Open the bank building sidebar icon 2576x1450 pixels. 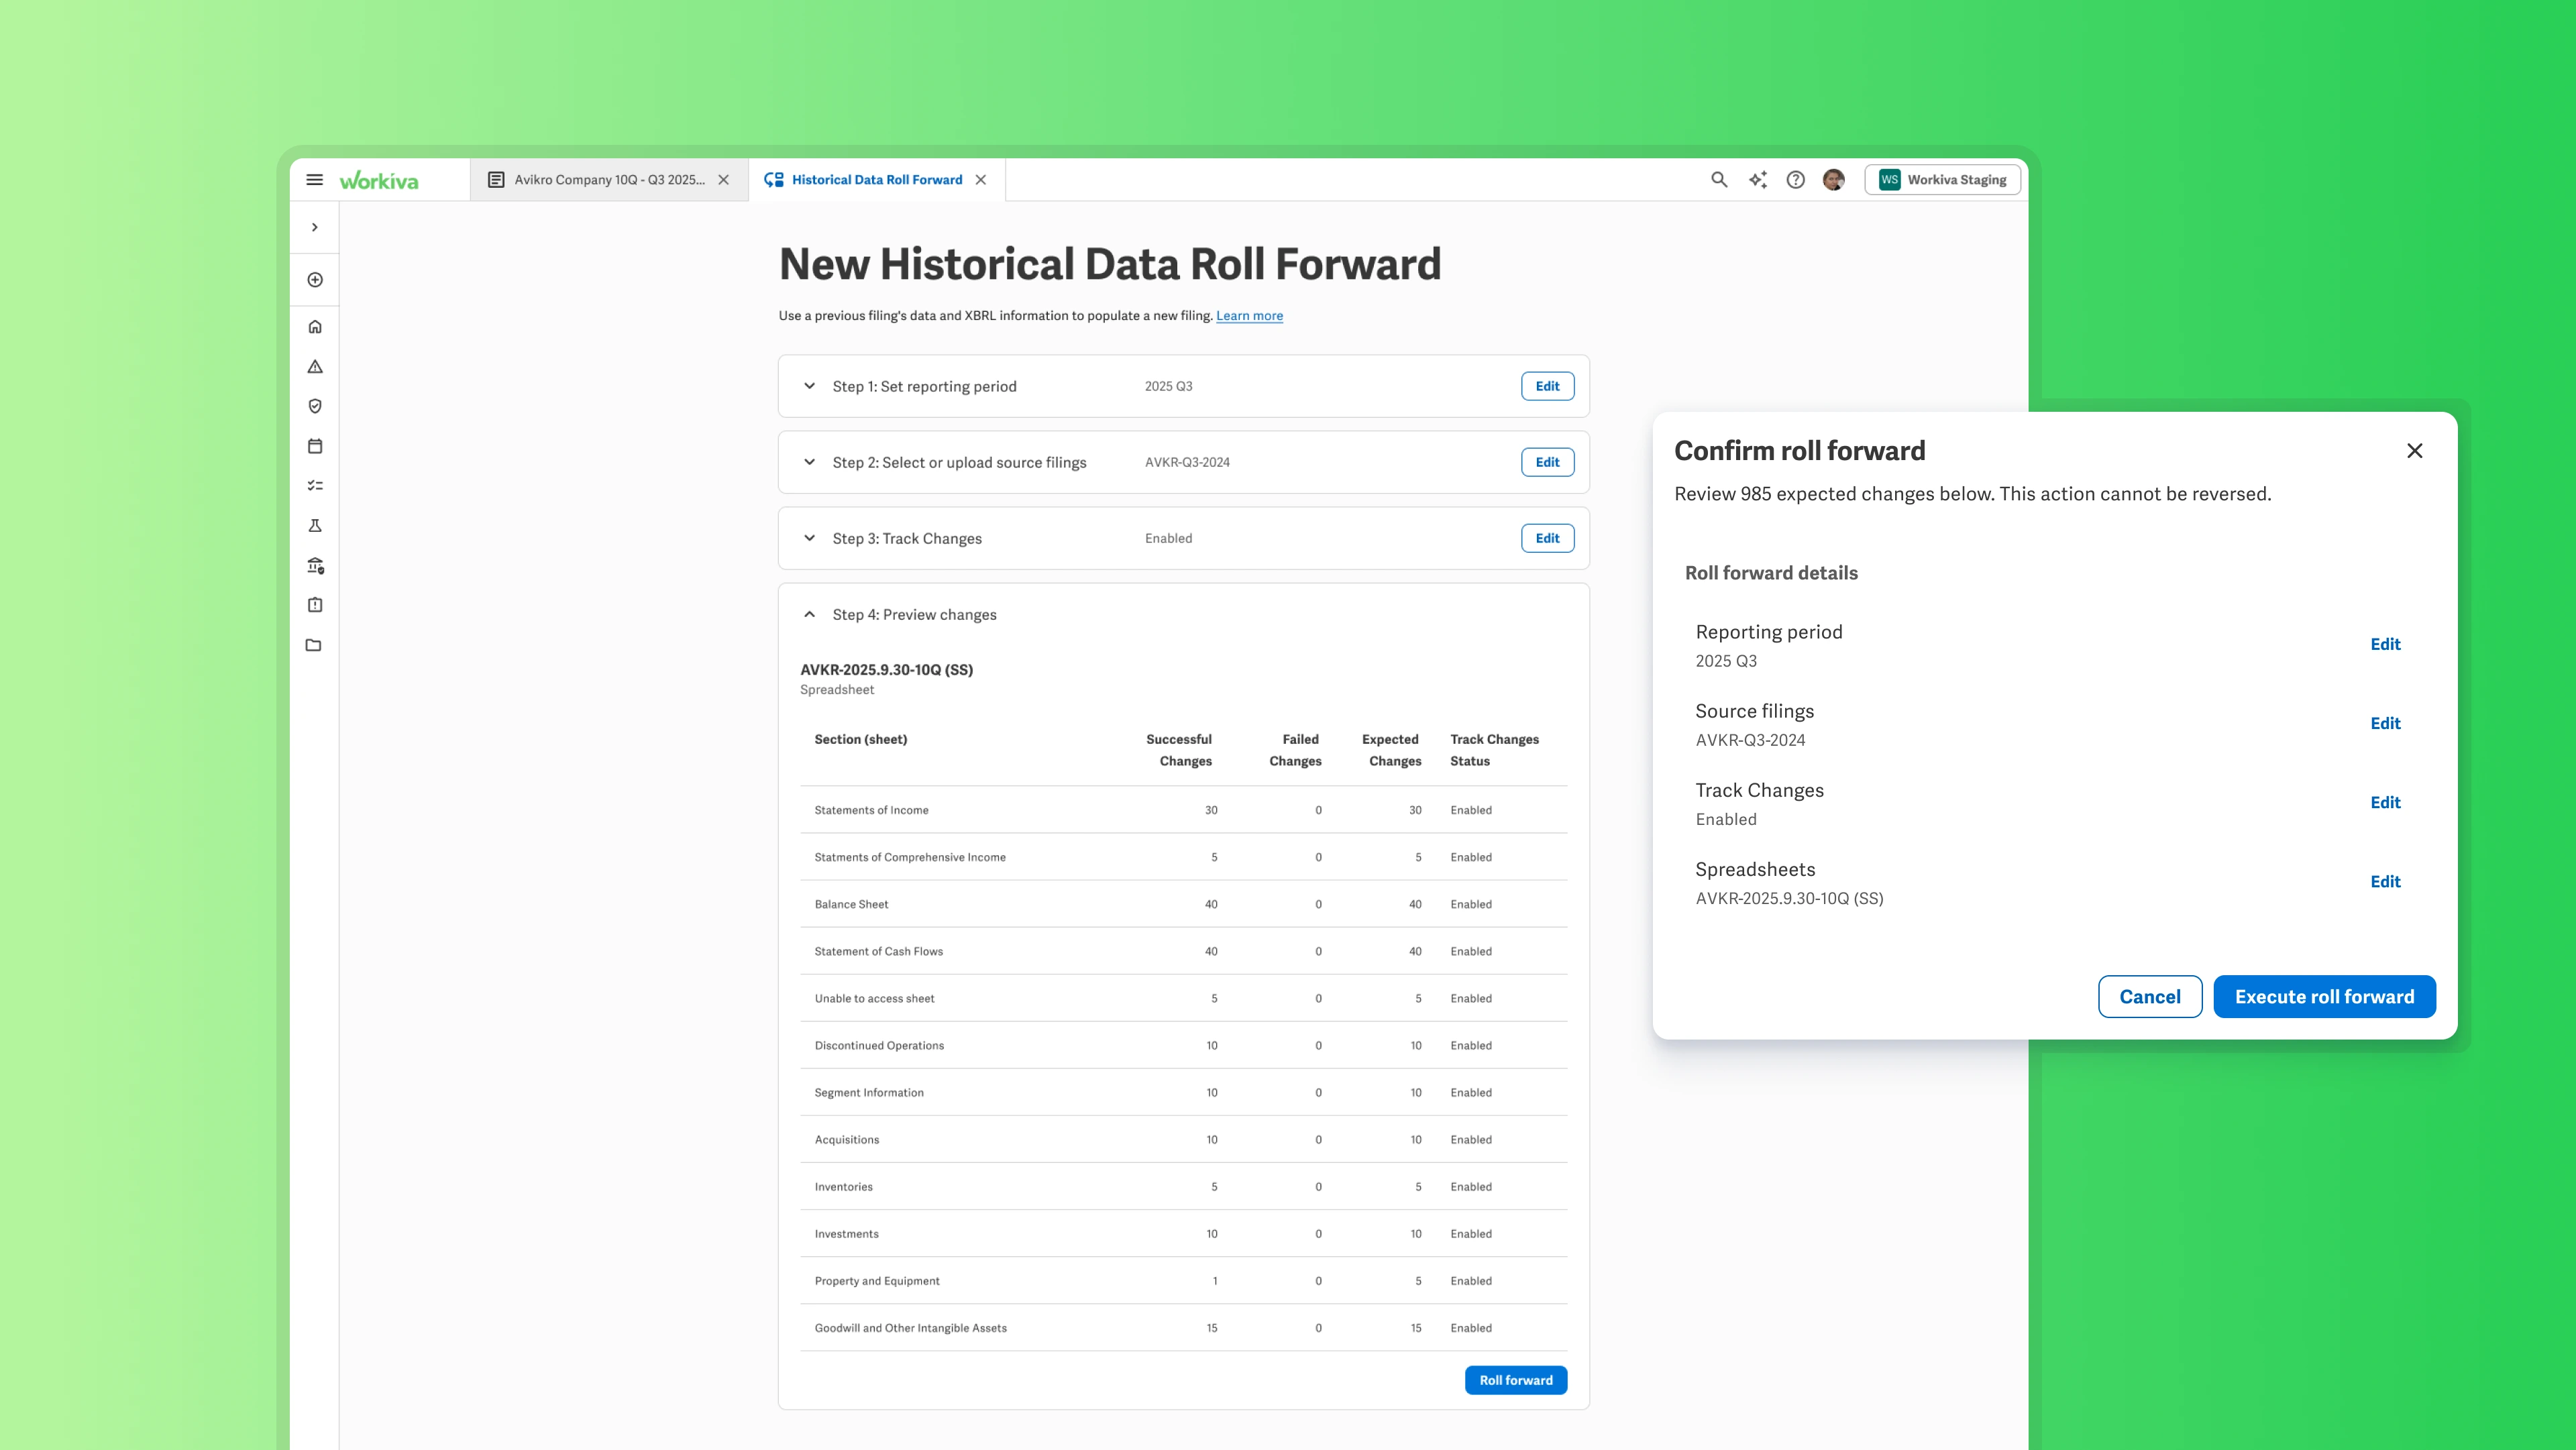[x=315, y=566]
